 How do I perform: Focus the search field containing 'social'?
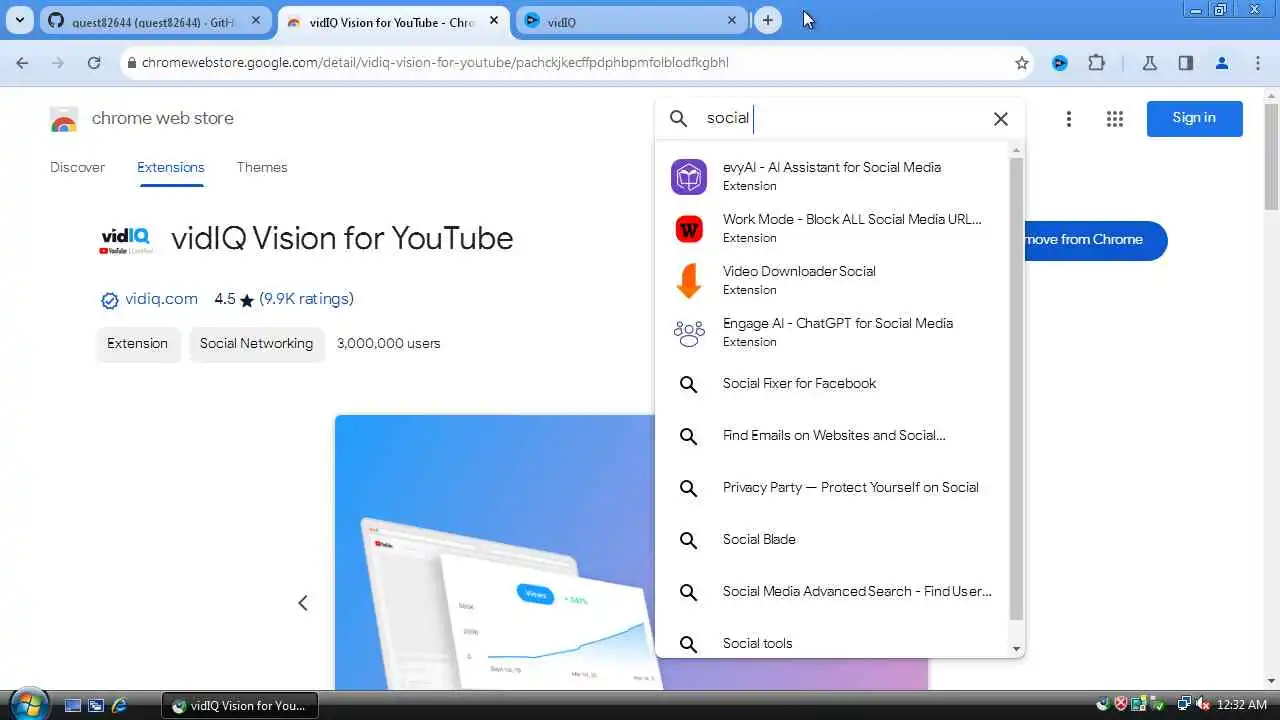point(840,118)
